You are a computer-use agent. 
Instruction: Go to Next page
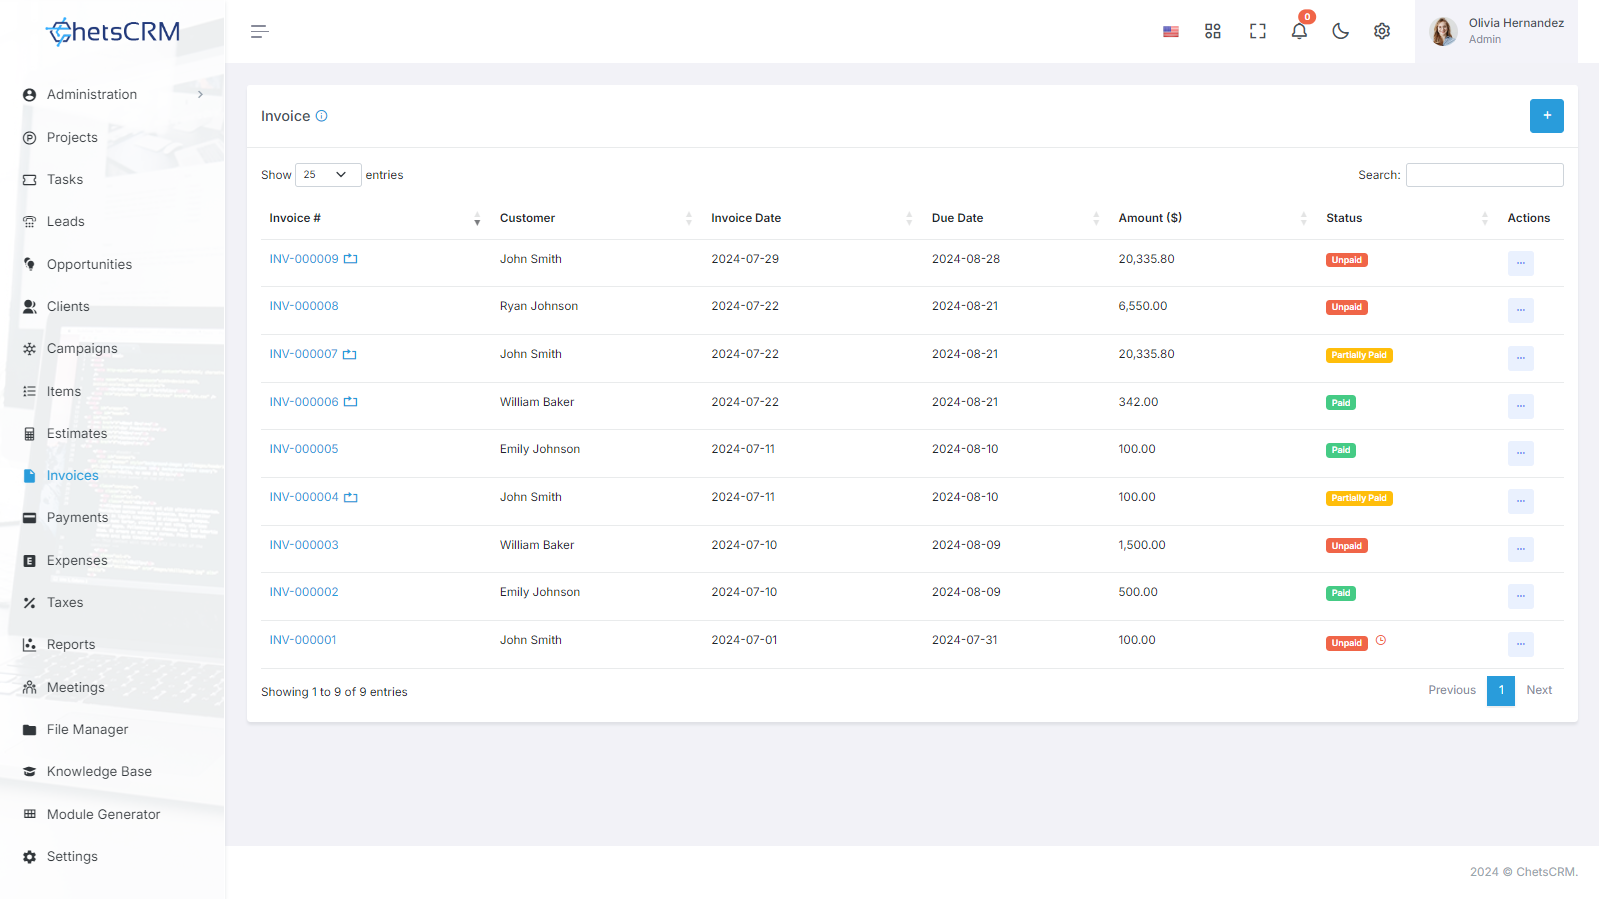pyautogui.click(x=1539, y=690)
